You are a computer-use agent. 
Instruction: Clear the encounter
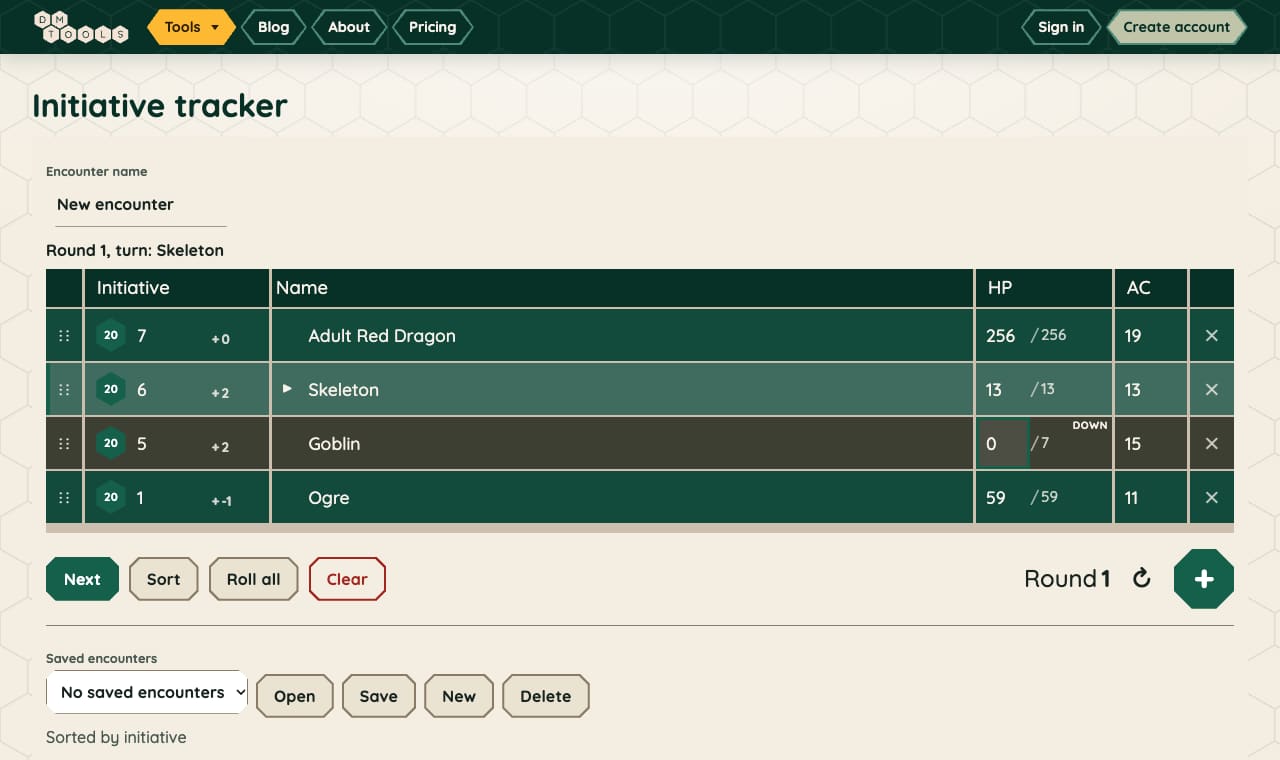coord(347,579)
